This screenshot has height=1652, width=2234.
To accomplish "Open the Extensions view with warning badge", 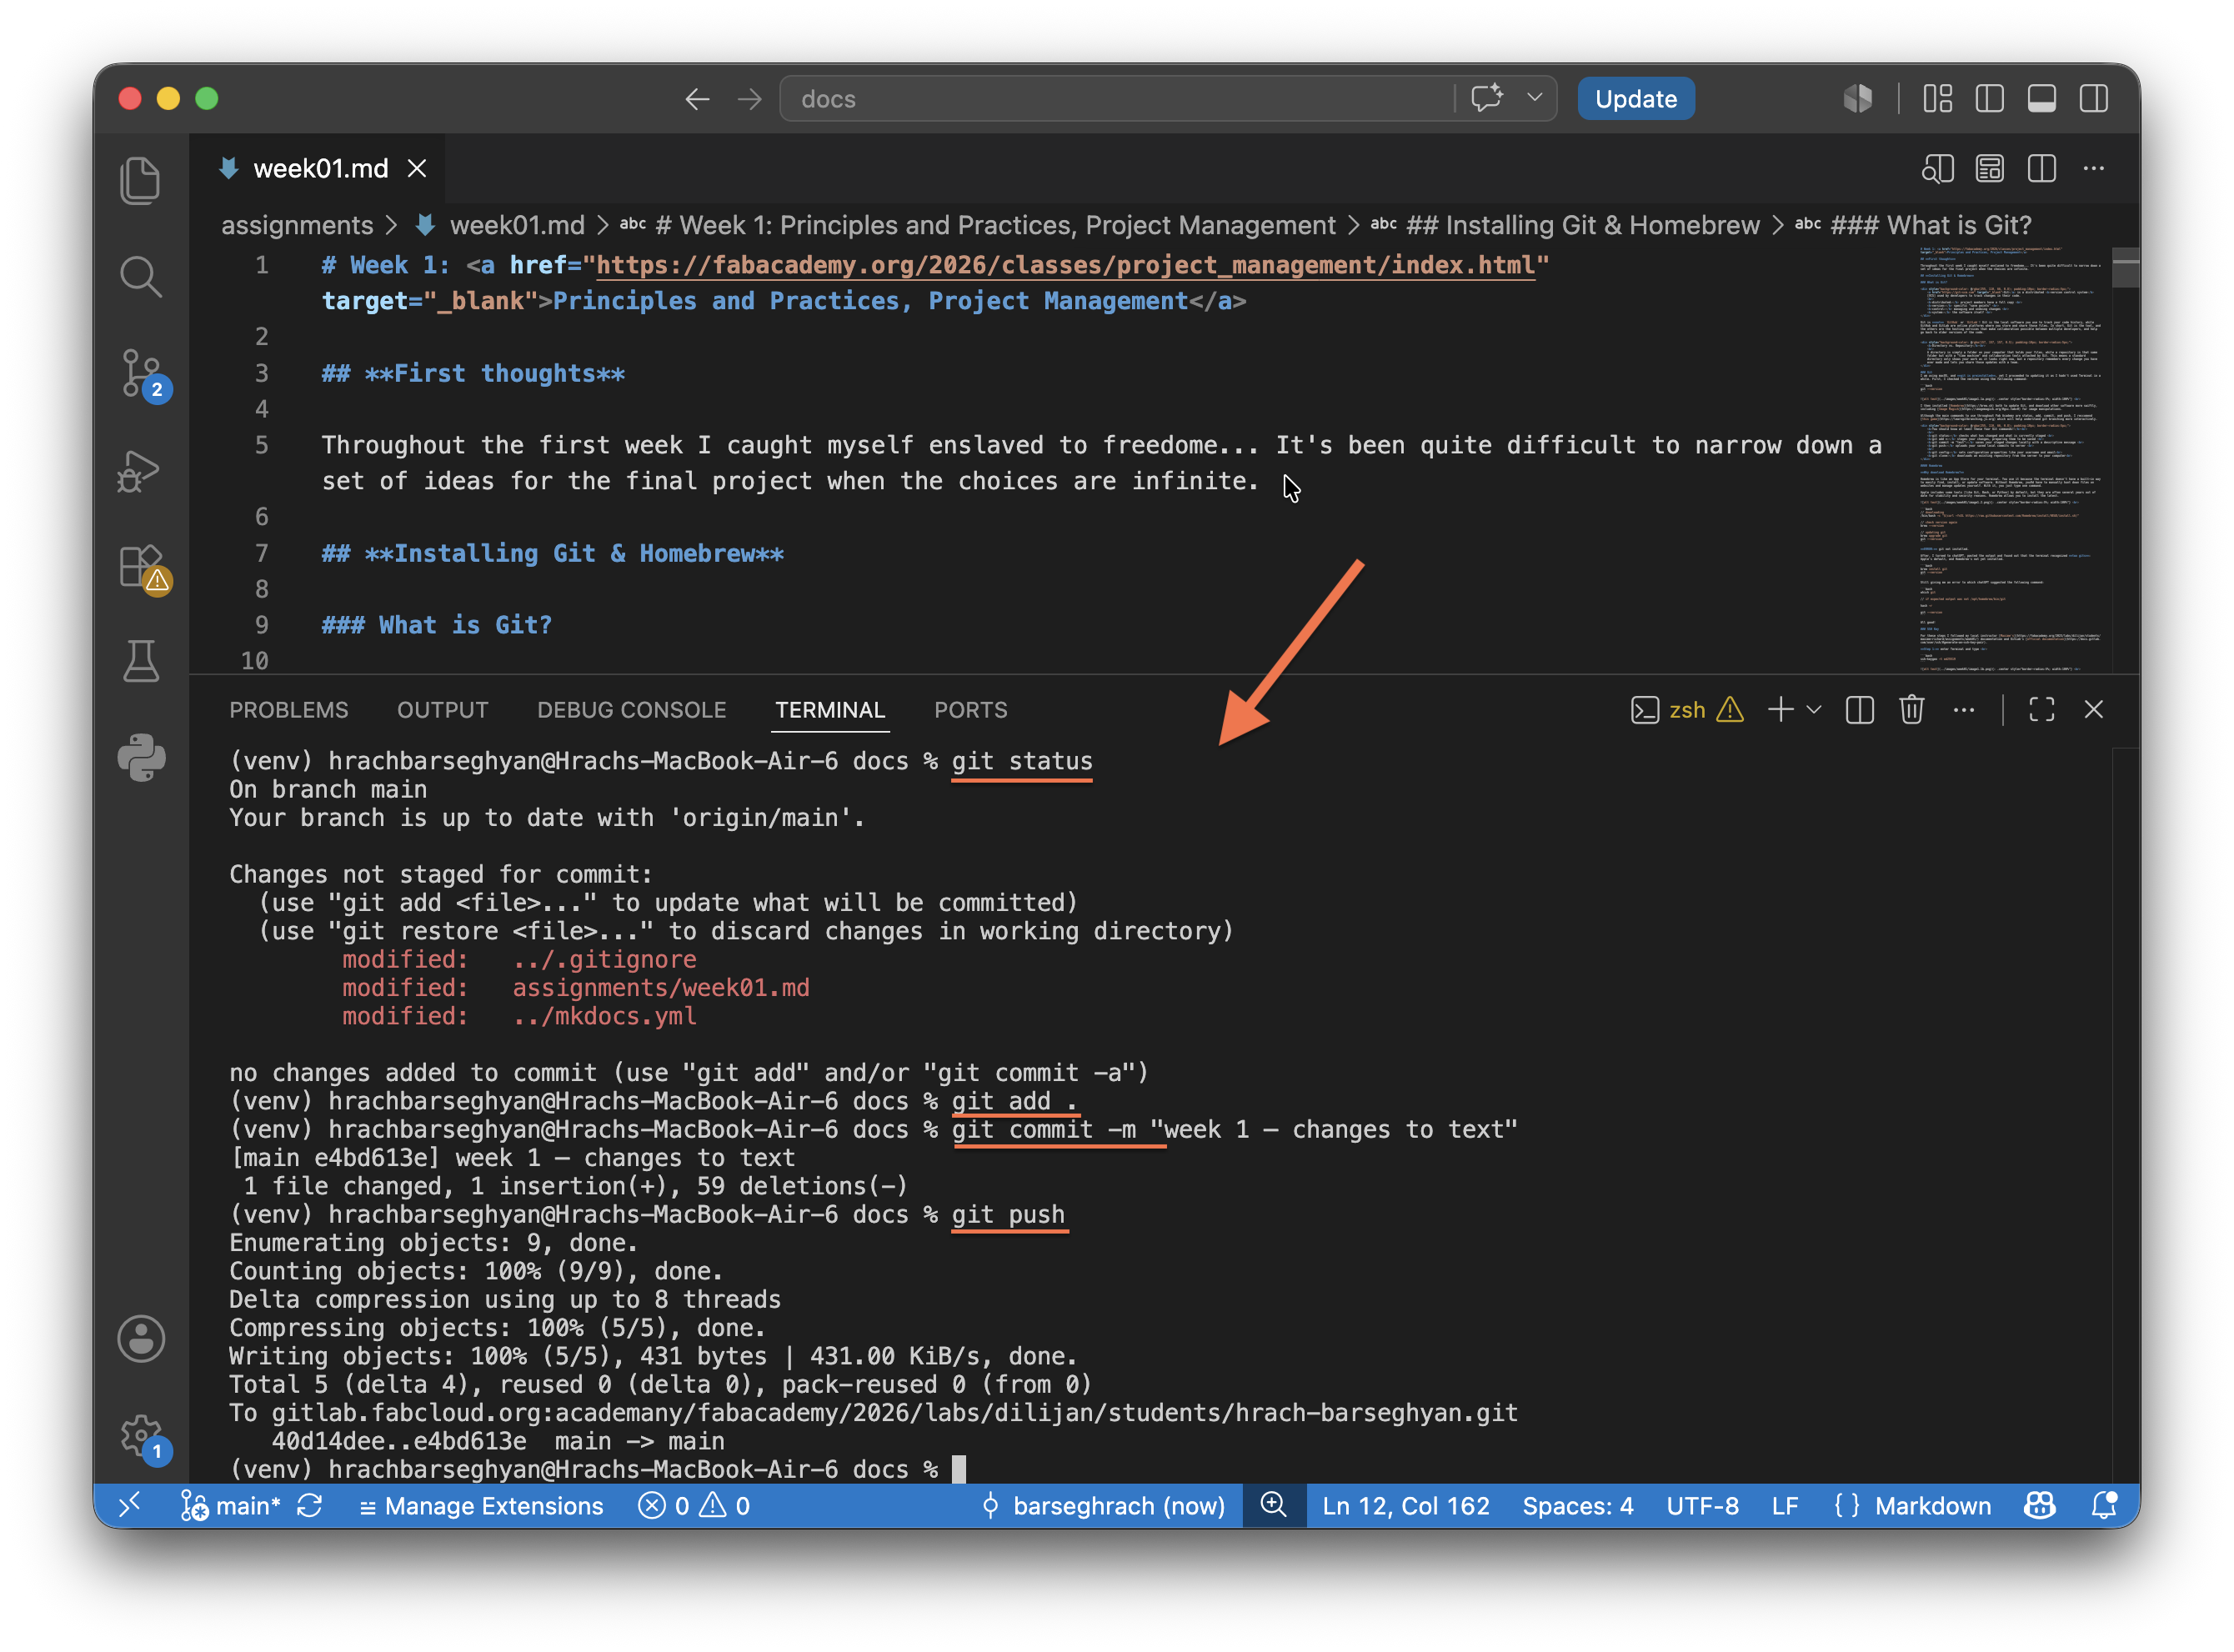I will [x=142, y=567].
